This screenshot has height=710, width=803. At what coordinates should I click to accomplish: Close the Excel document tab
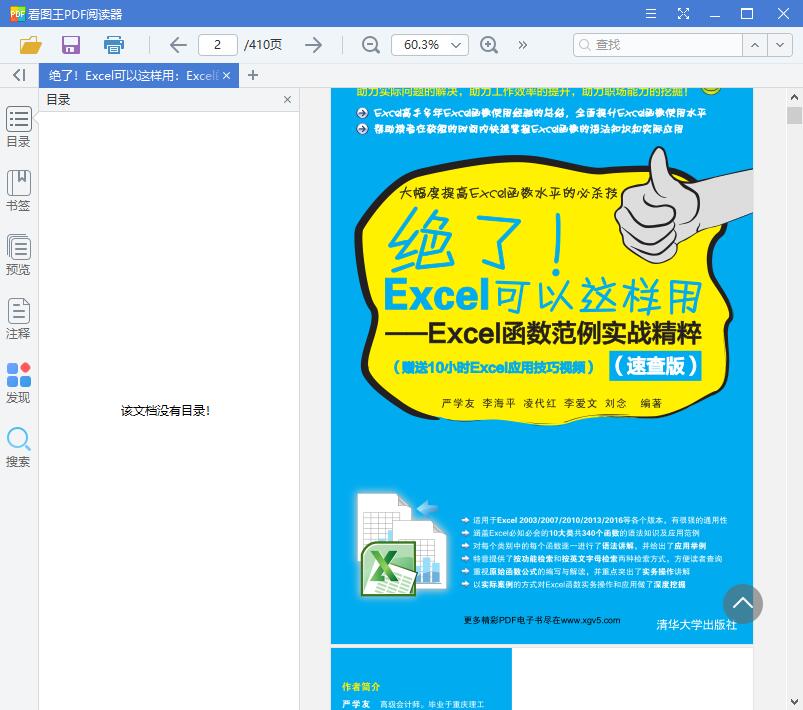coord(226,76)
